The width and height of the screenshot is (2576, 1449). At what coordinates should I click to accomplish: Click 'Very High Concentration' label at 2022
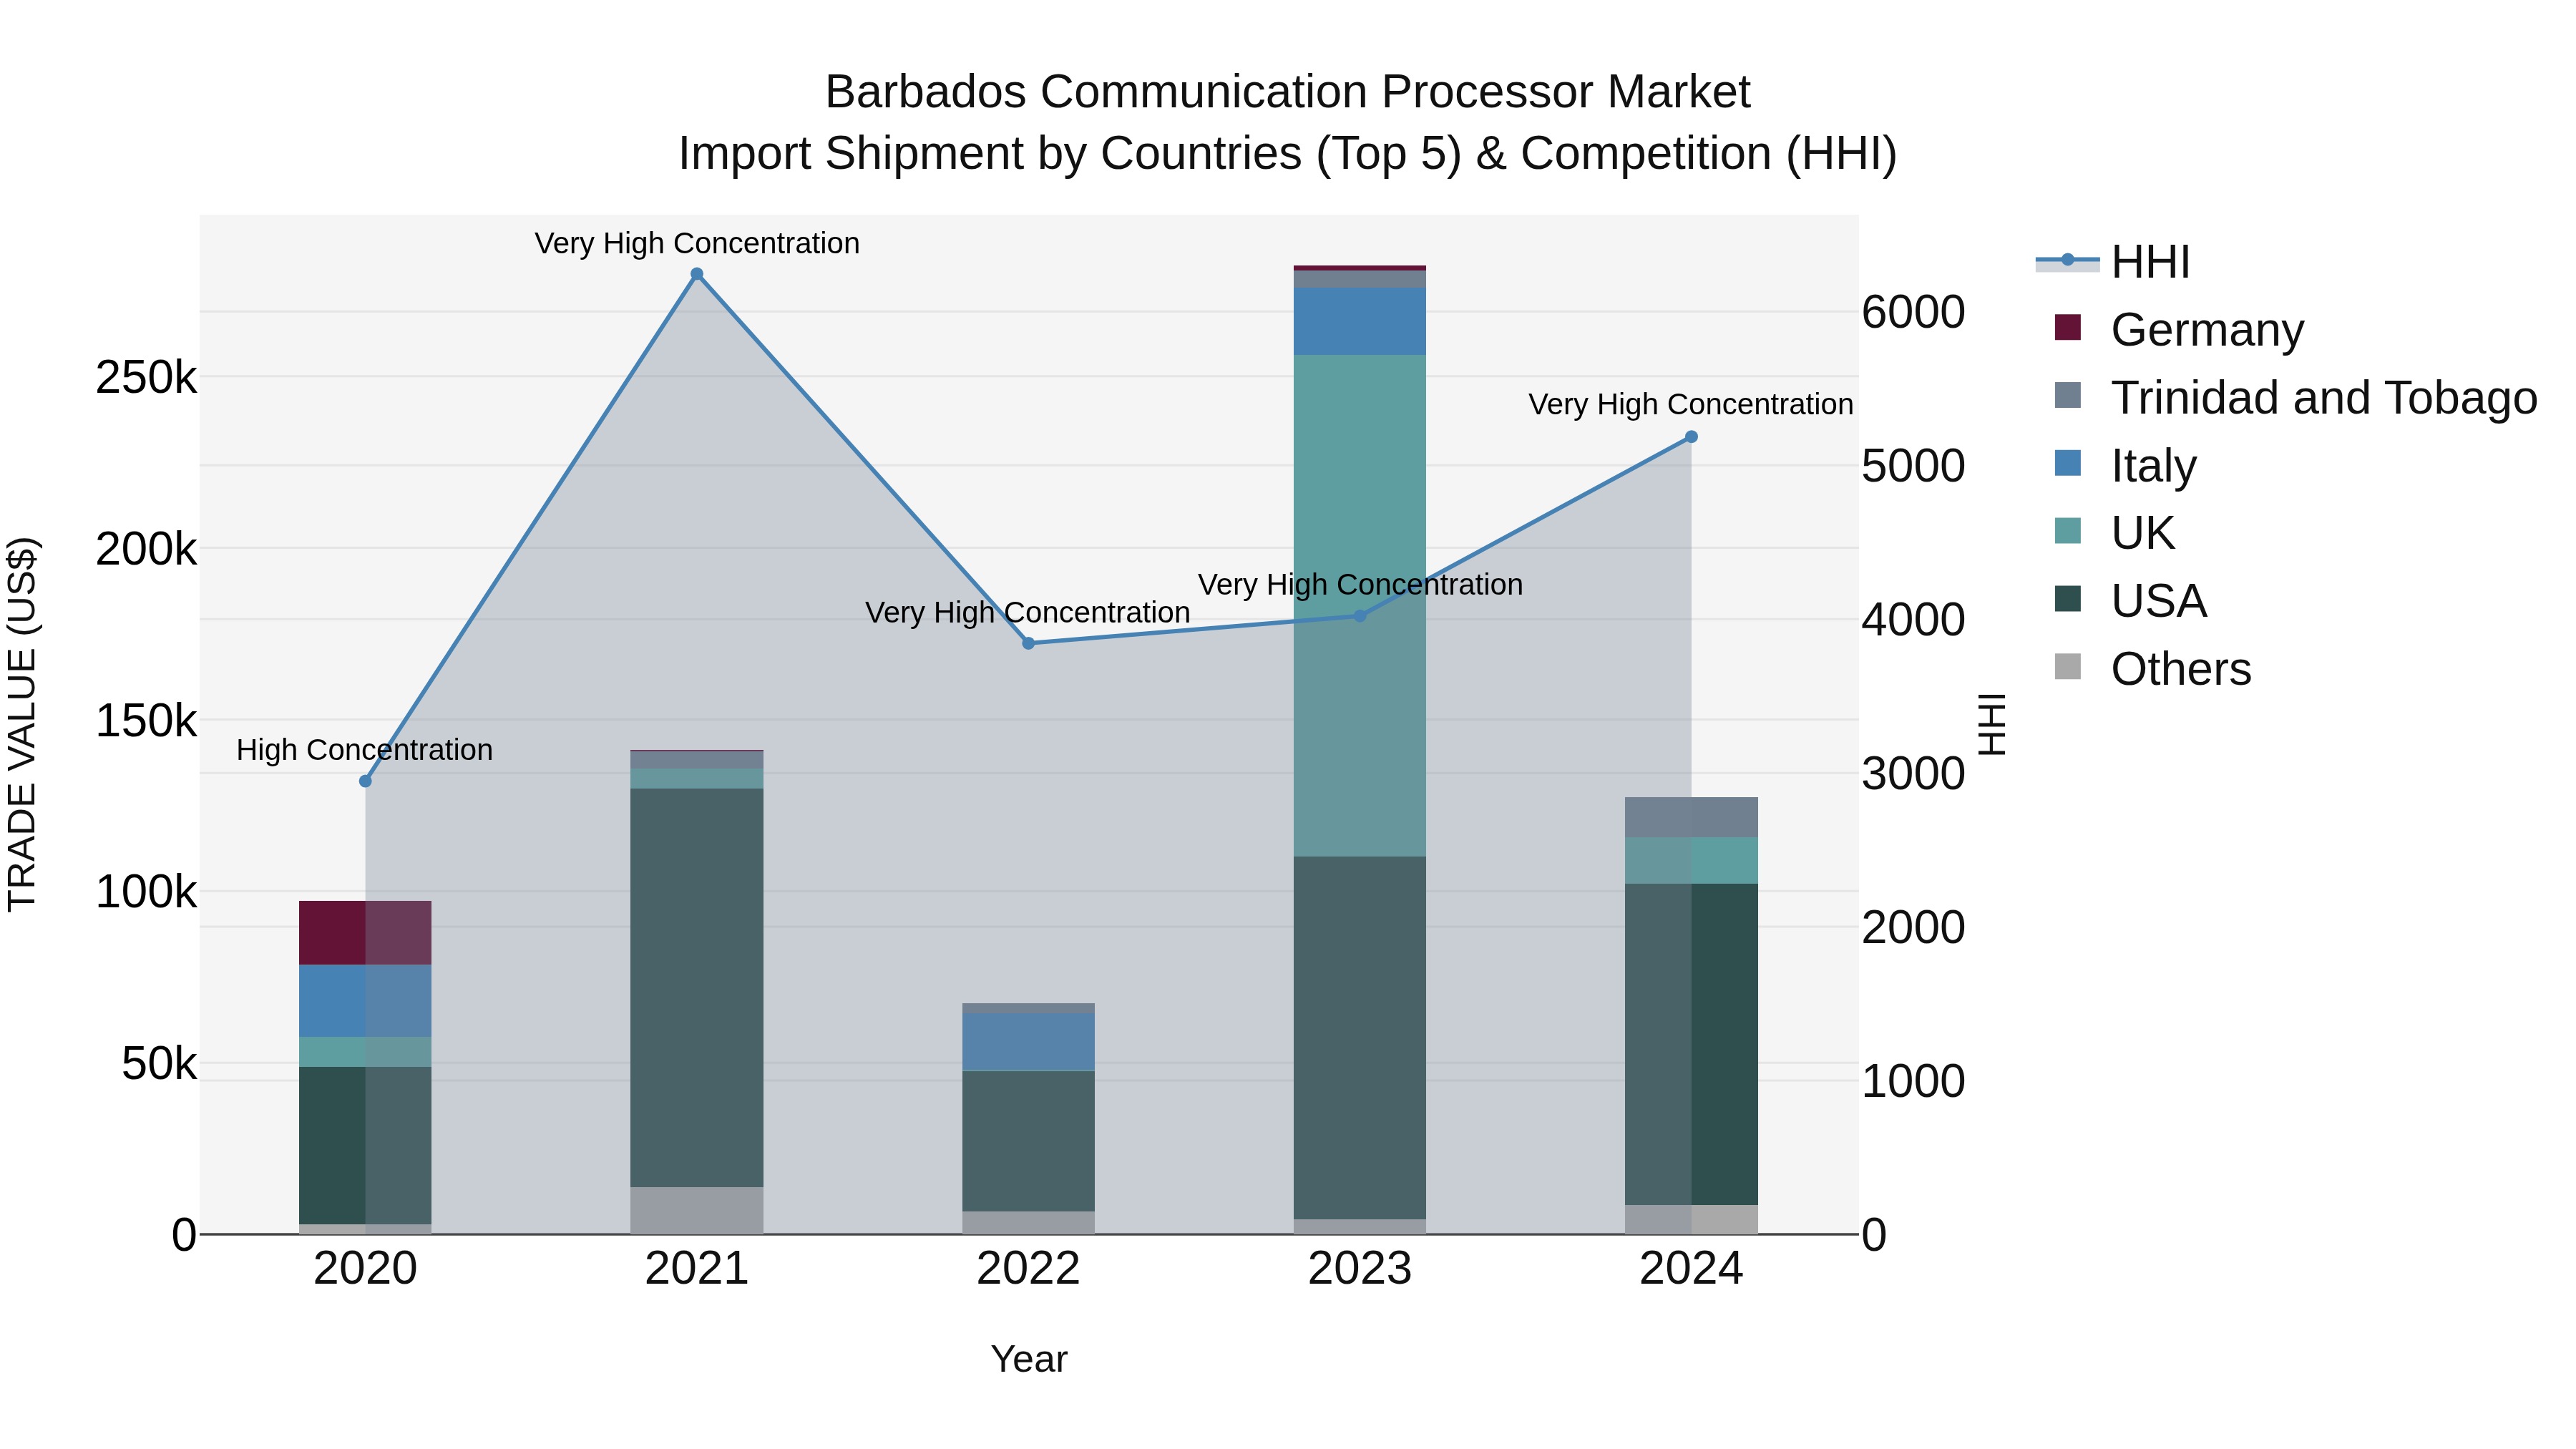pyautogui.click(x=1028, y=612)
